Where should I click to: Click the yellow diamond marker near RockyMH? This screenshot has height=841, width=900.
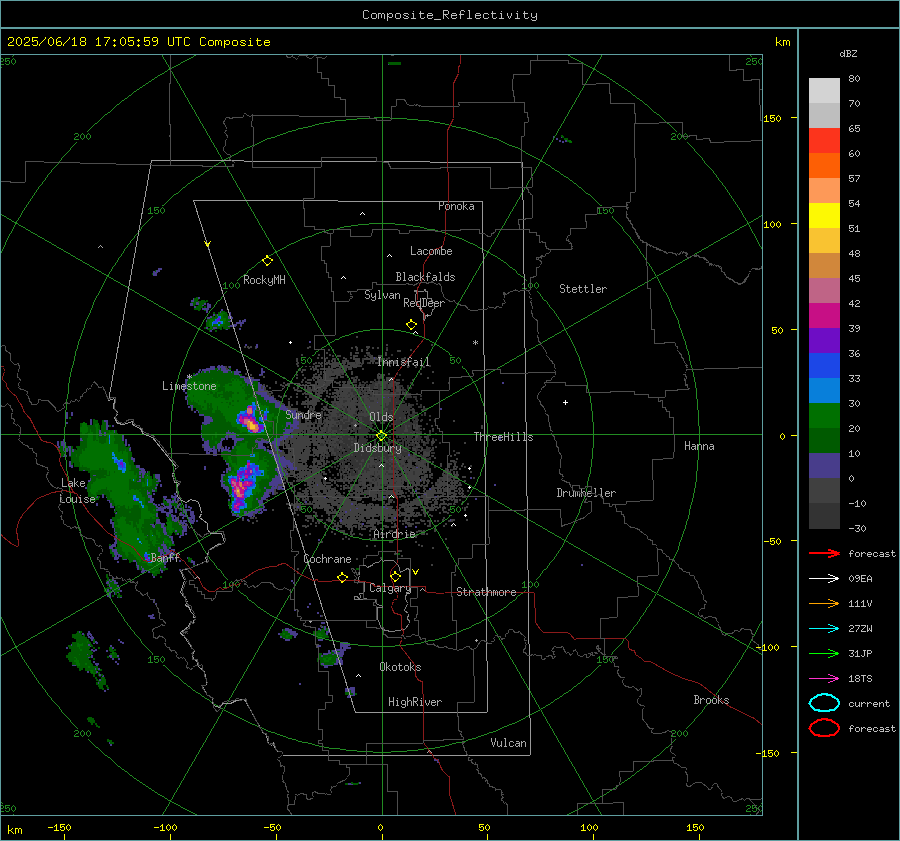click(x=267, y=261)
